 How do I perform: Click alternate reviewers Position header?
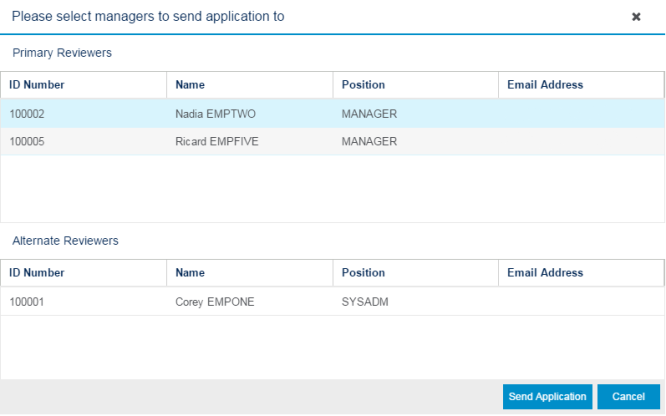click(415, 272)
